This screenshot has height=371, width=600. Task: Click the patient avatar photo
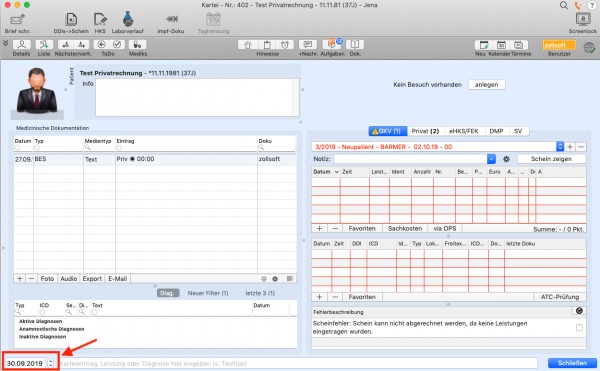(x=37, y=93)
